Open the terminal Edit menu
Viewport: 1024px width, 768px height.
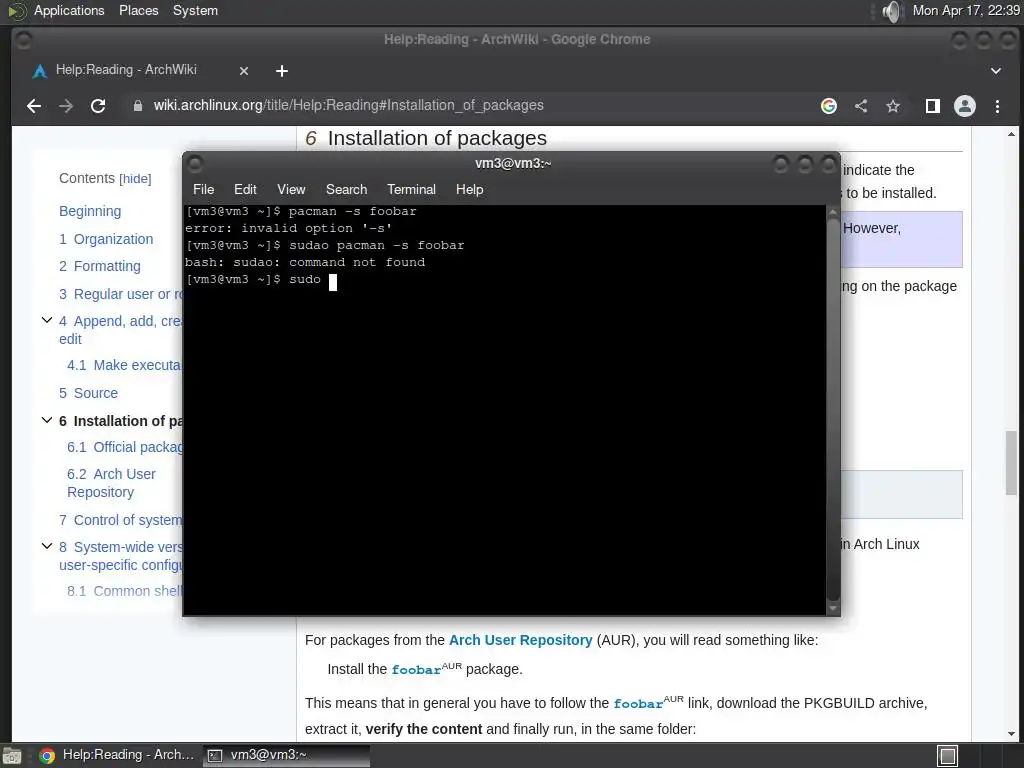point(245,189)
